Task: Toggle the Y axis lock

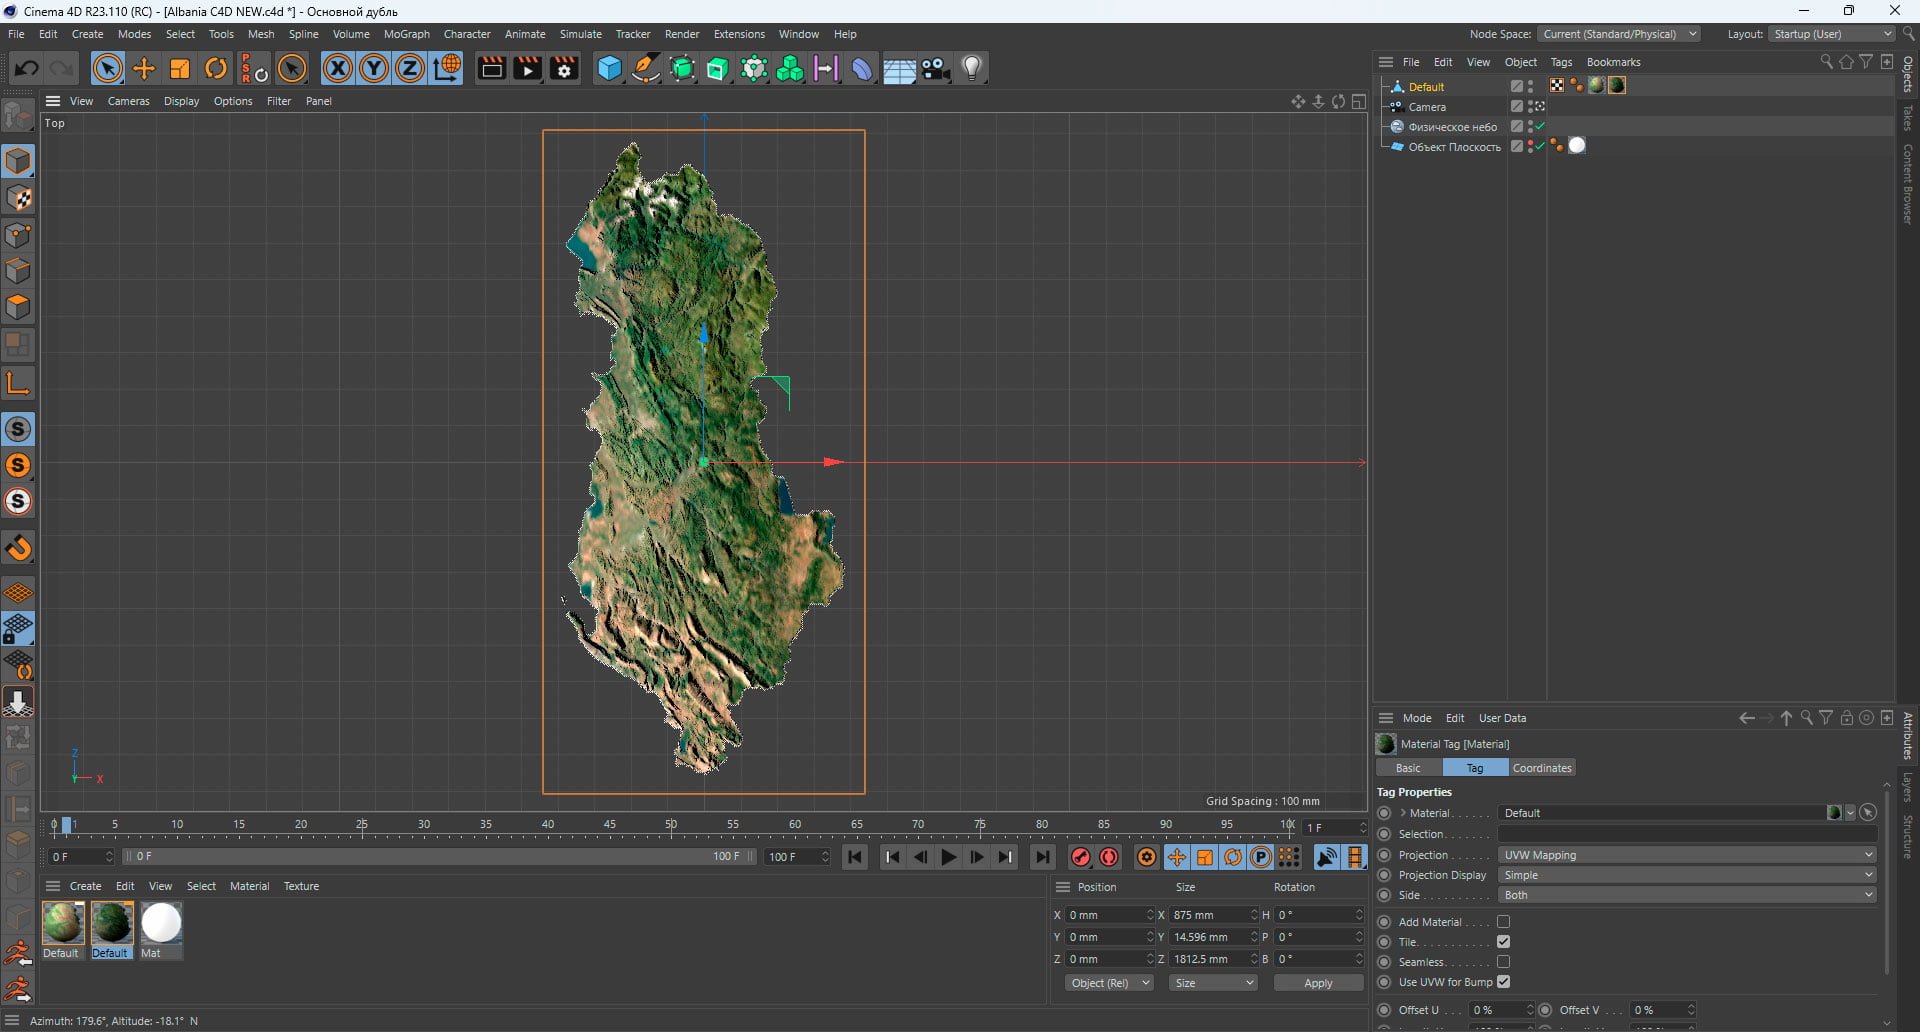Action: point(374,68)
